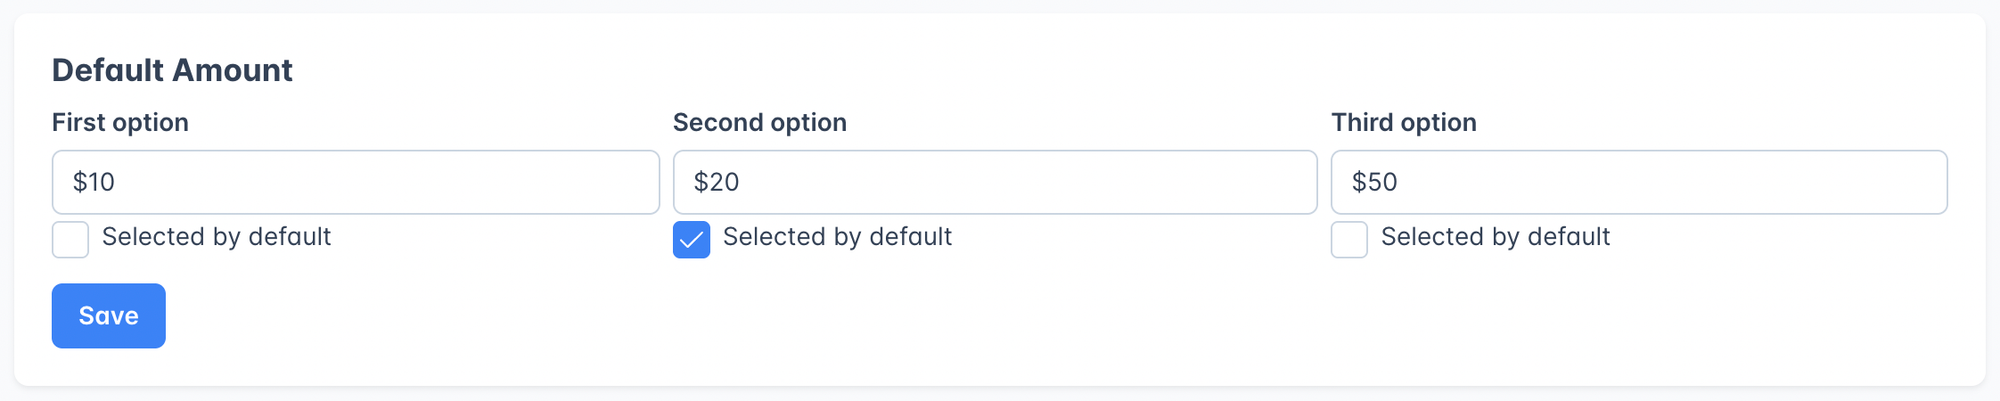The height and width of the screenshot is (401, 2000).
Task: Place cursor on the $50 value
Action: tap(1374, 182)
